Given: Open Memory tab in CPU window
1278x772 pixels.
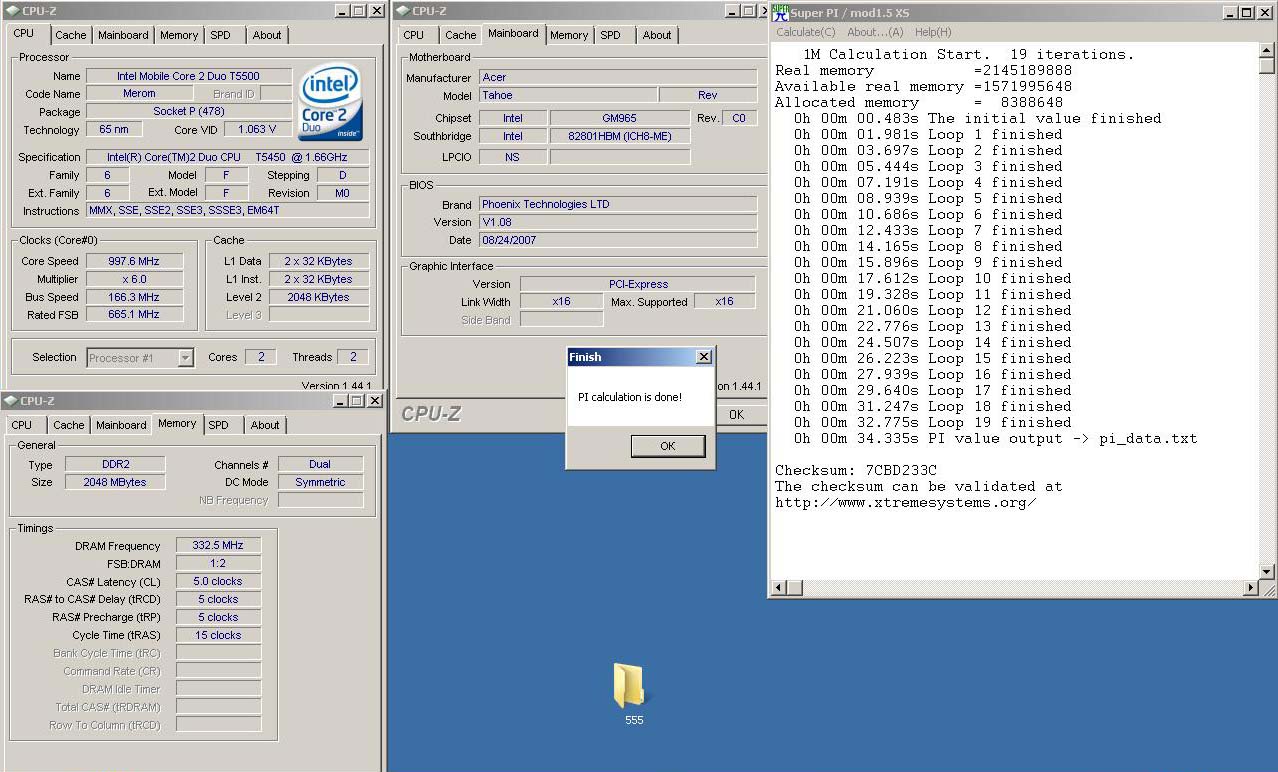Looking at the screenshot, I should (x=179, y=35).
